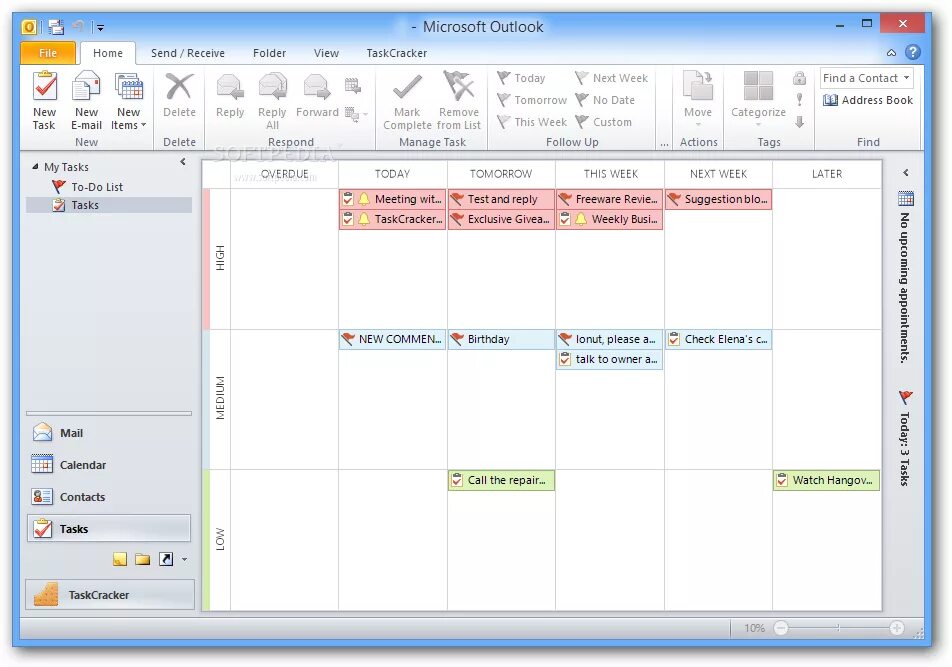
Task: Switch to the Home tab
Action: (107, 53)
